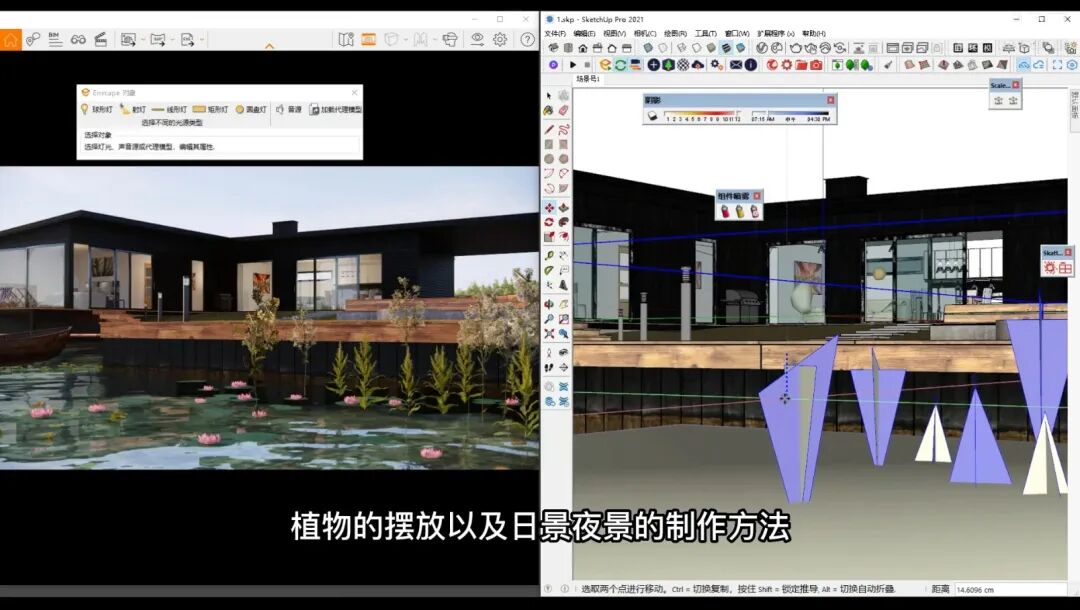
Task: Add sound source in Enscape objects
Action: coord(289,109)
